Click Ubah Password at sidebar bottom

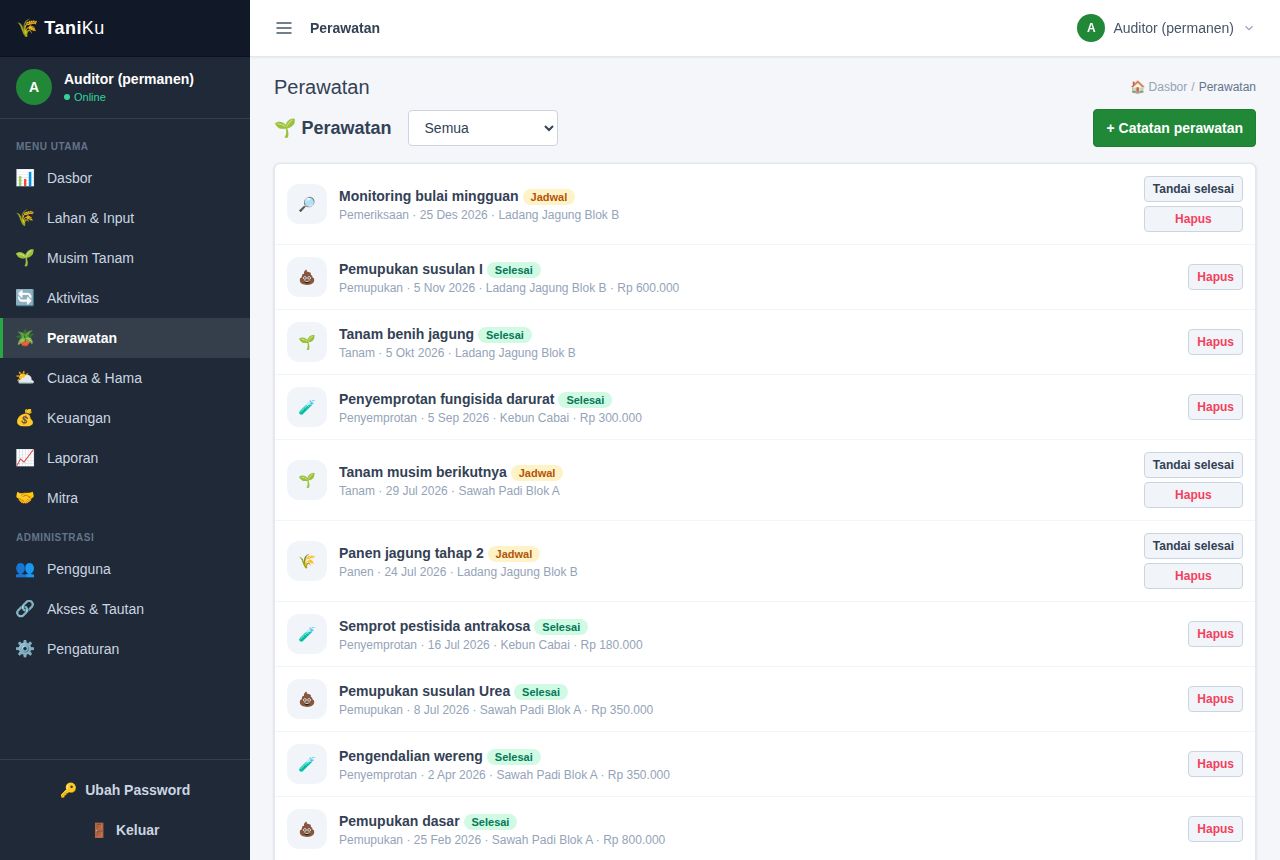tap(125, 790)
